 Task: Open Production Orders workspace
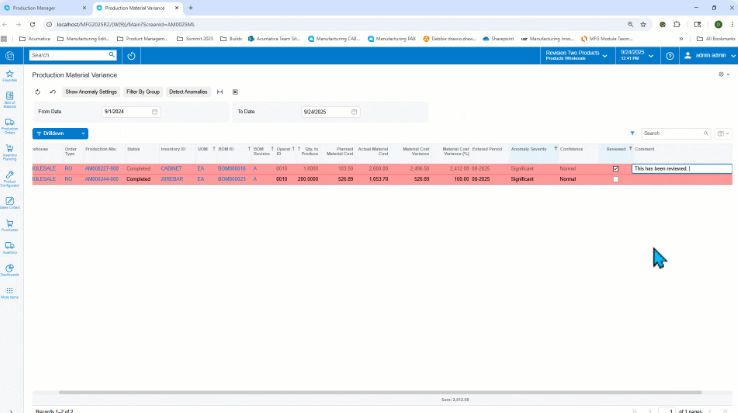[9, 126]
